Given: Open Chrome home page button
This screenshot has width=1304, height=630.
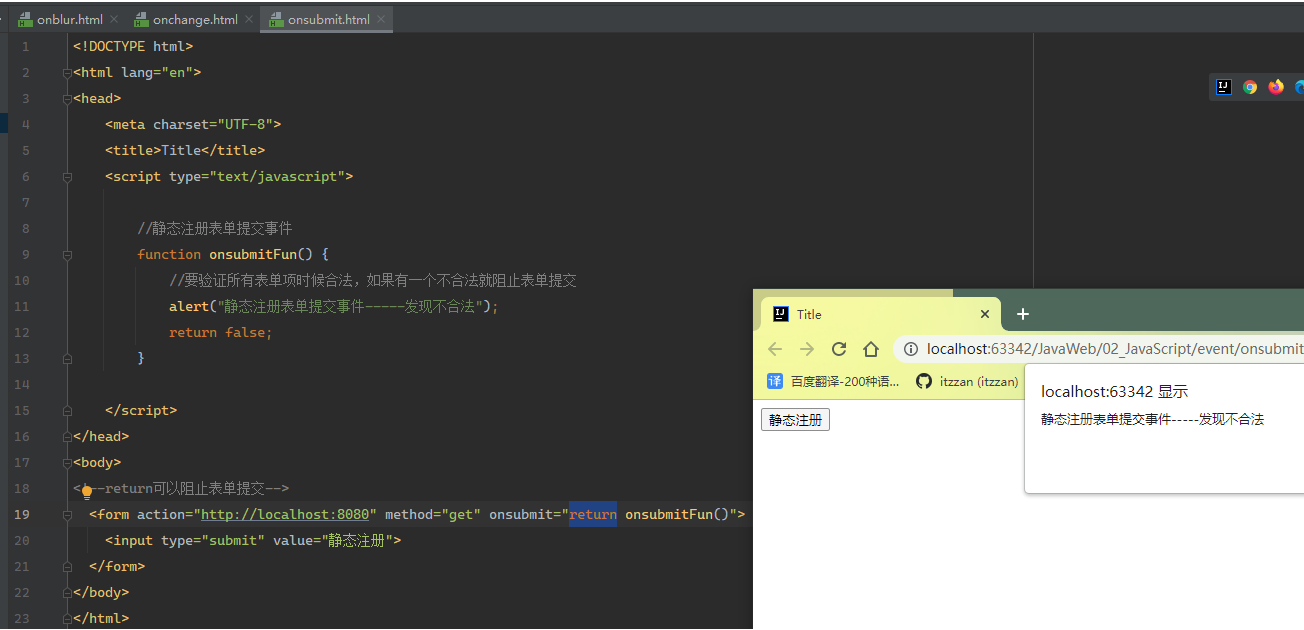Looking at the screenshot, I should point(871,349).
